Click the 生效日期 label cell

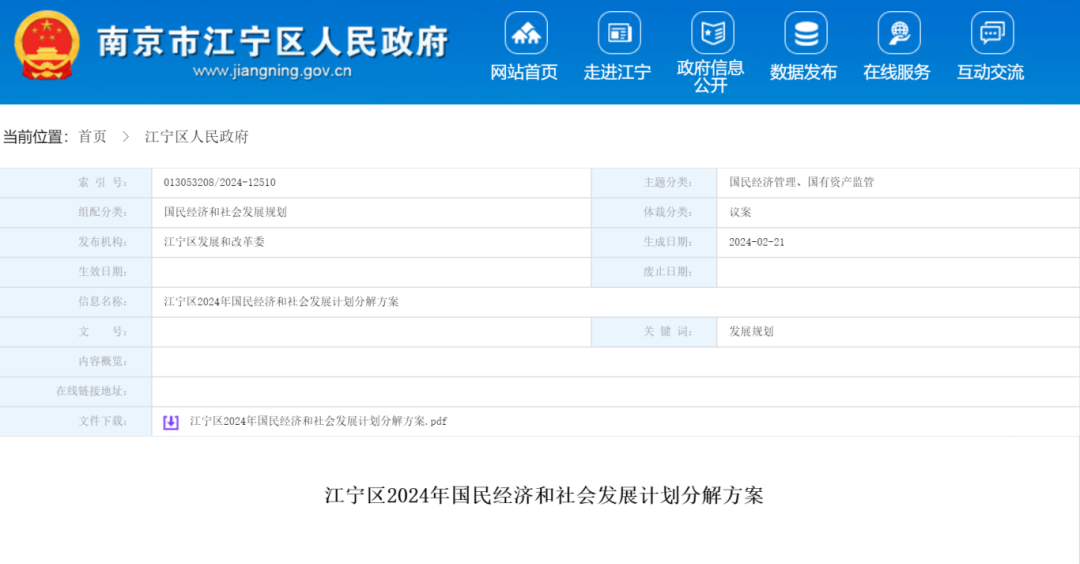pos(76,272)
